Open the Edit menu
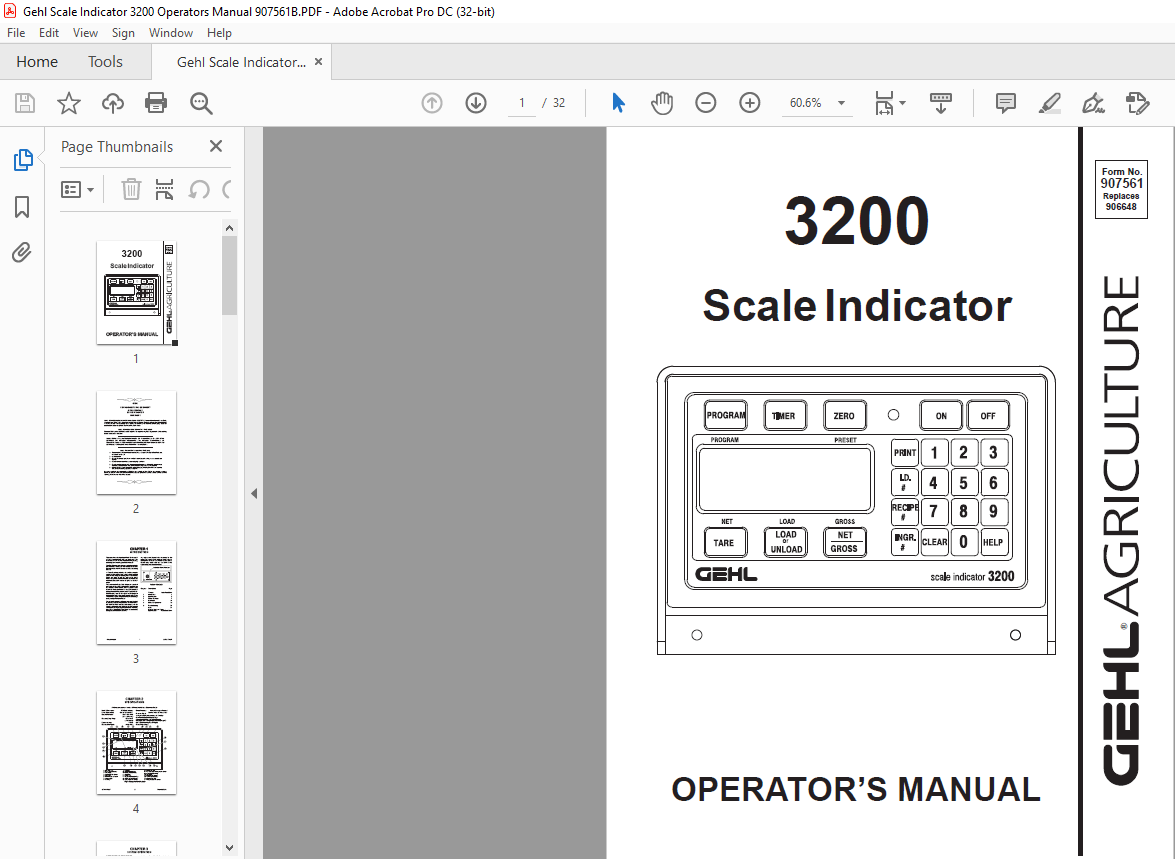1175x859 pixels. (x=49, y=33)
